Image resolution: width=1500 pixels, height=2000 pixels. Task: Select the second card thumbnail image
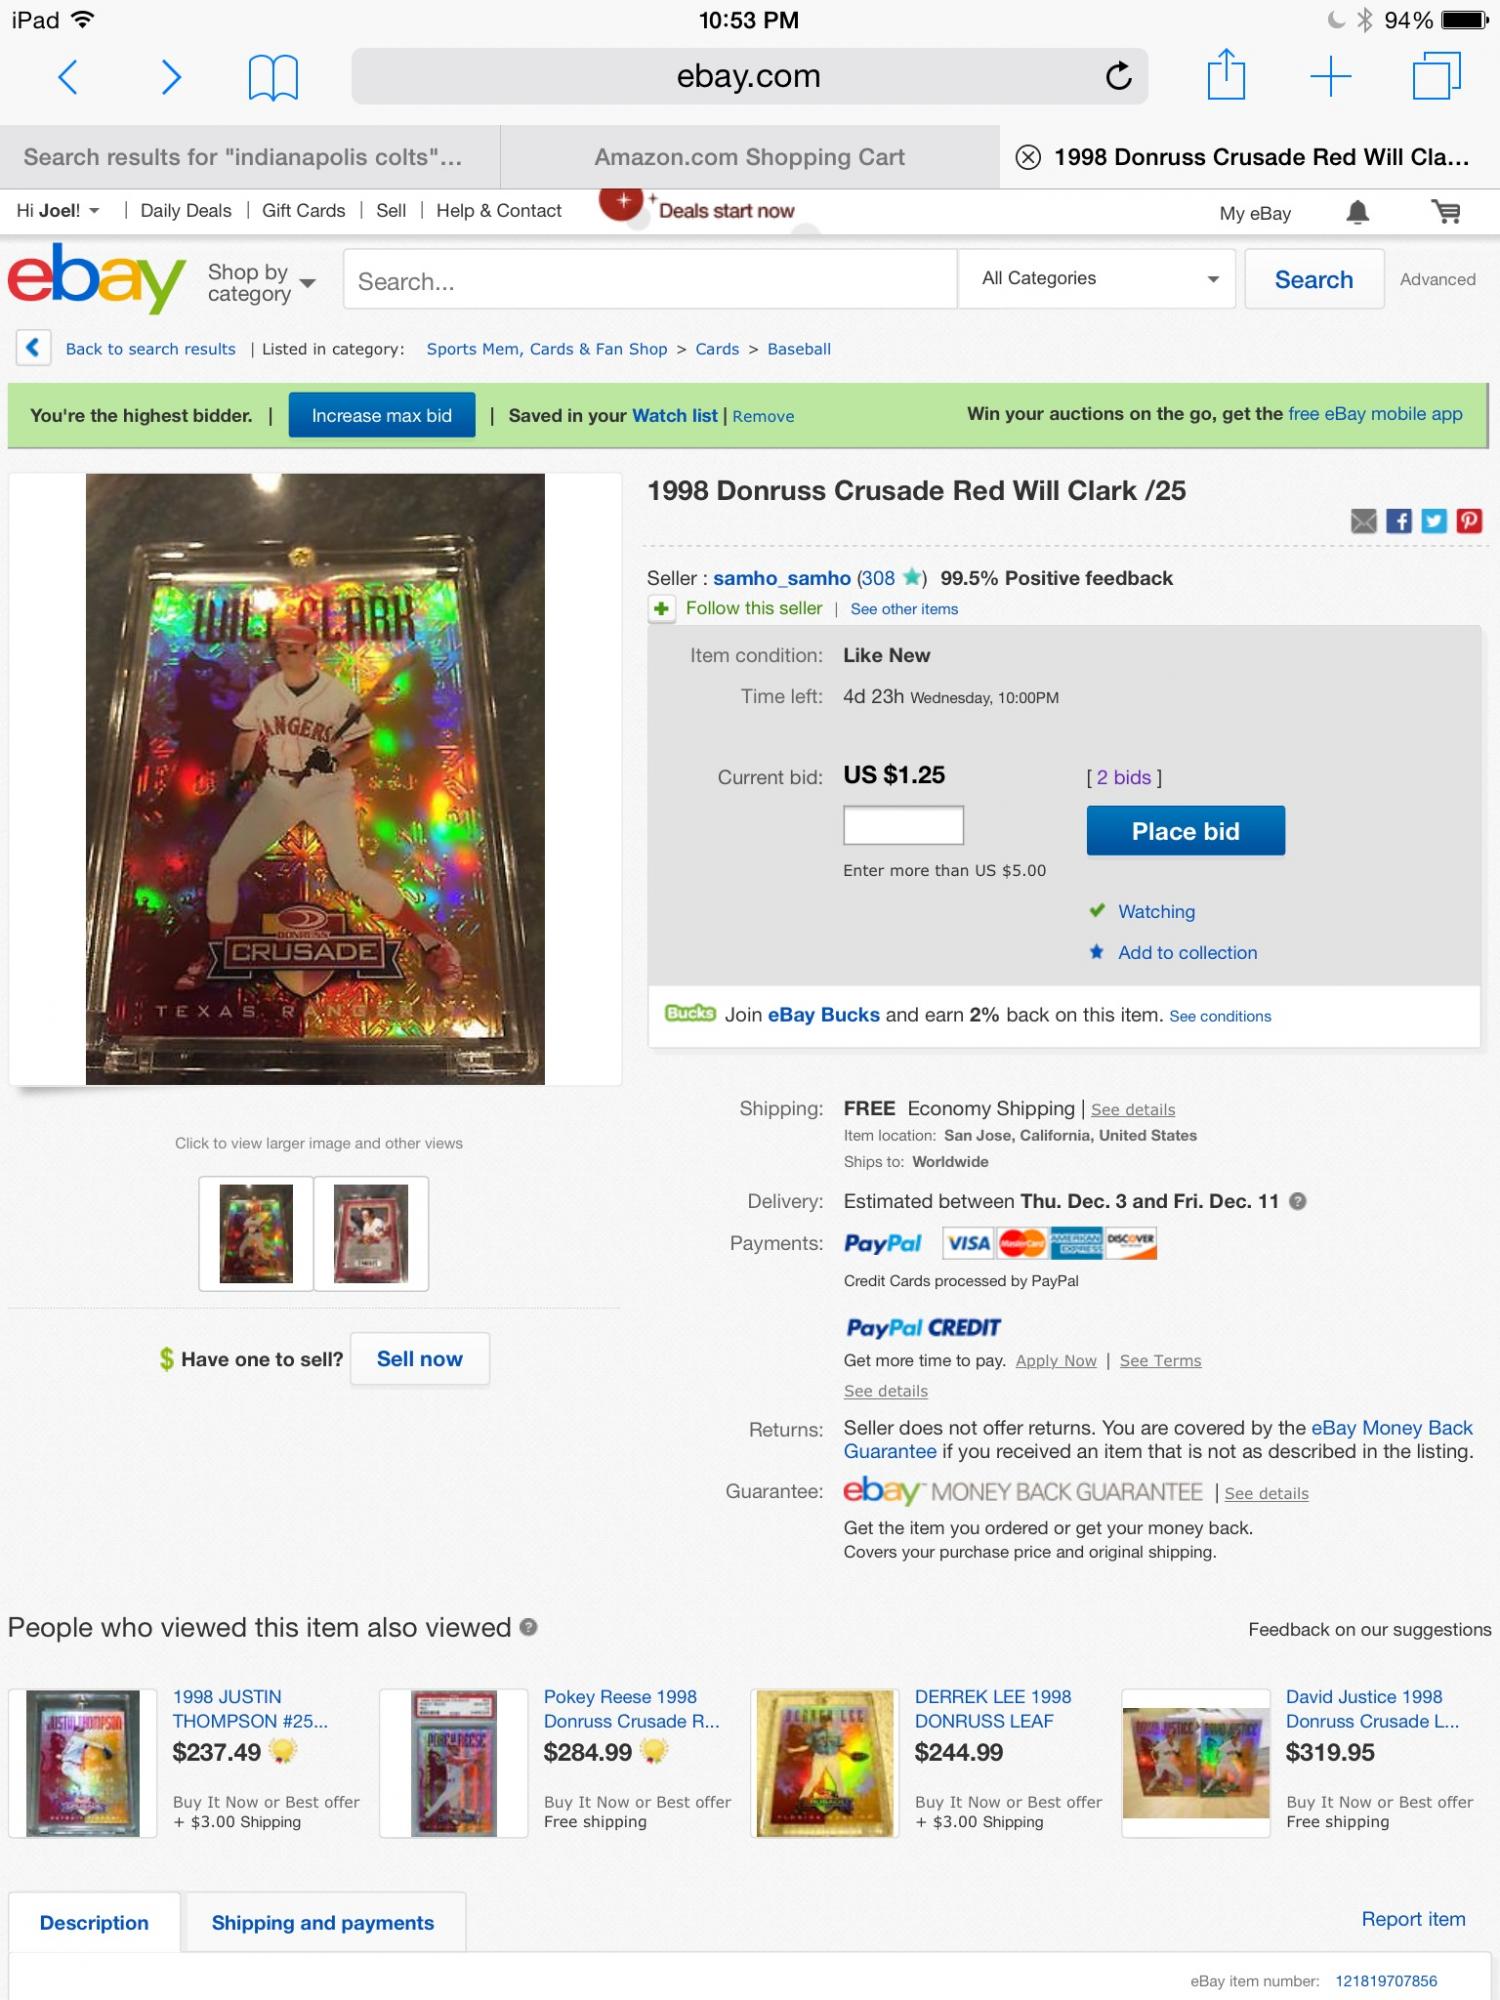(x=371, y=1233)
